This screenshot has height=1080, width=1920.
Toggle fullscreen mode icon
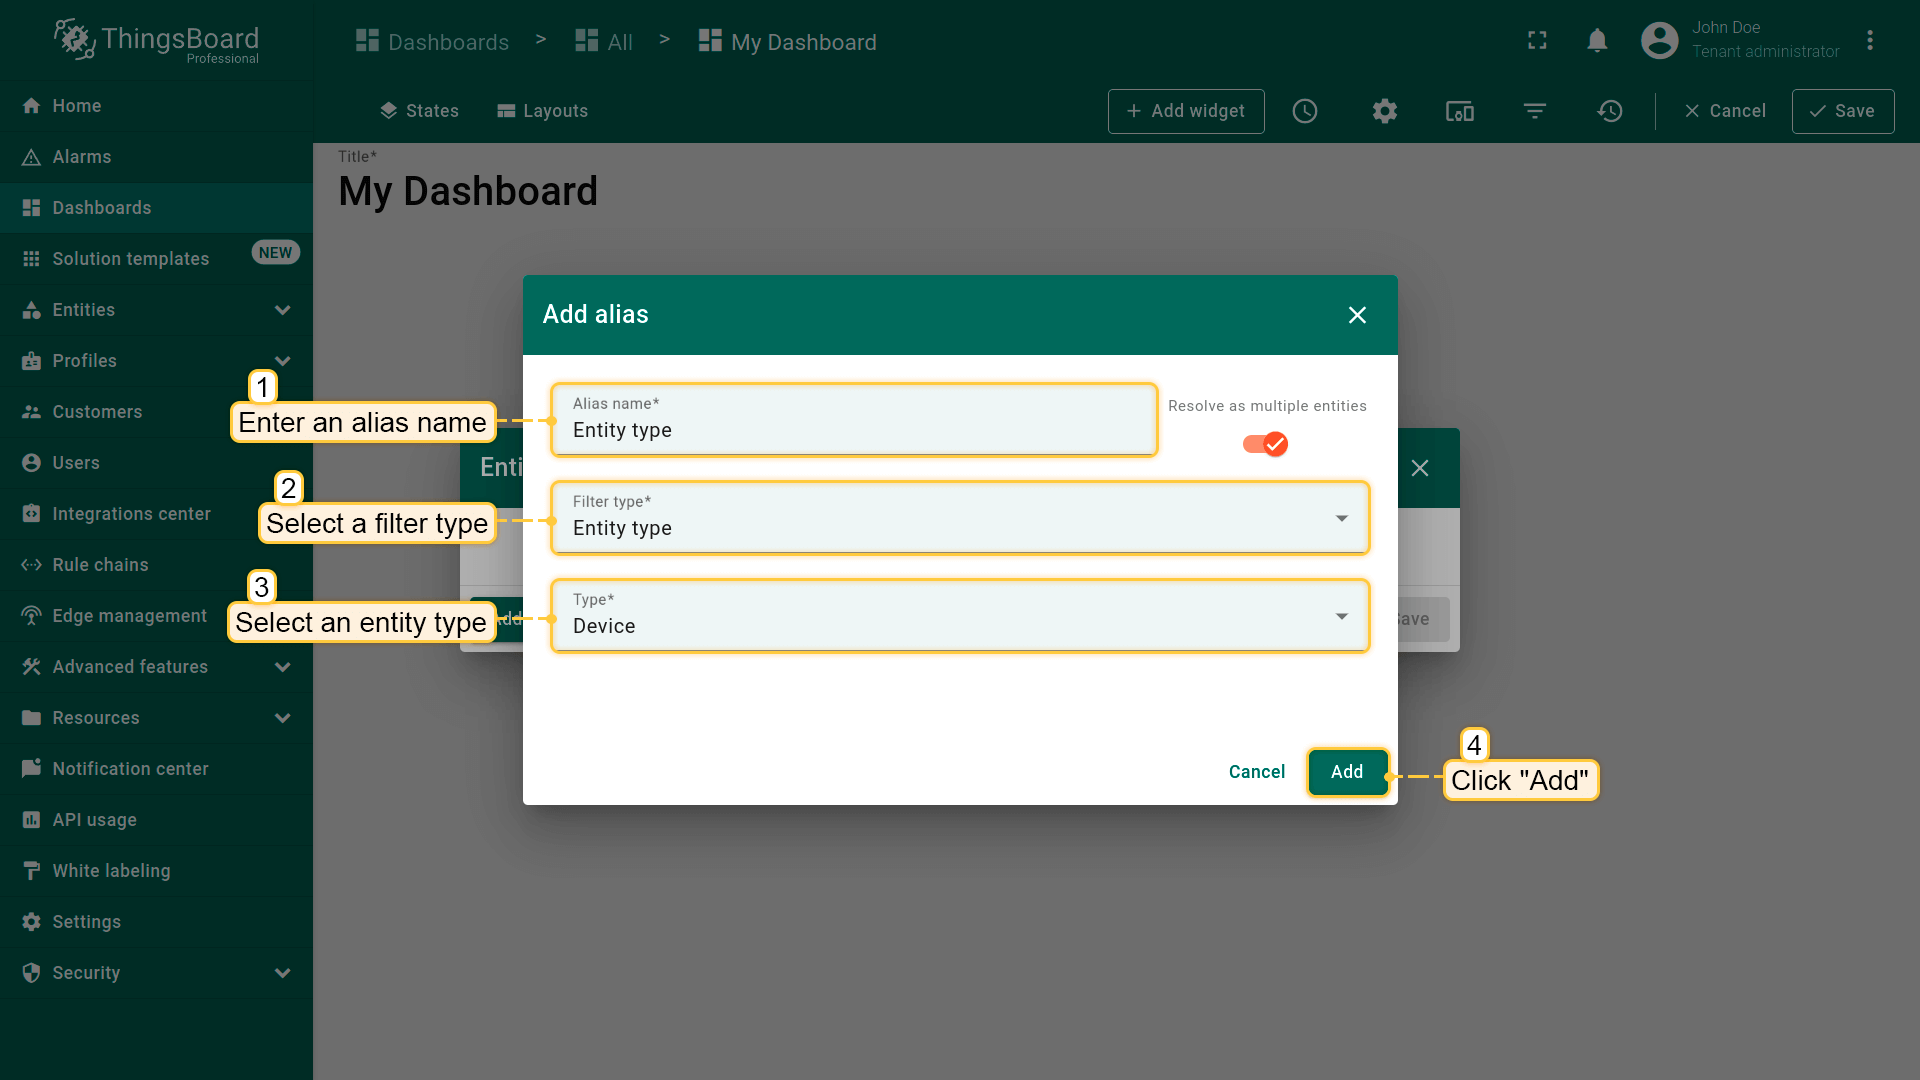[x=1537, y=40]
